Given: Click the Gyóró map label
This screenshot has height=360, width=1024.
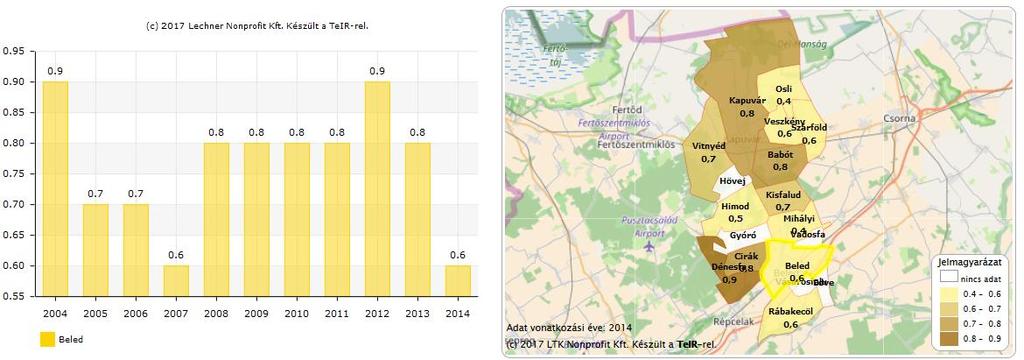Looking at the screenshot, I should tap(743, 235).
